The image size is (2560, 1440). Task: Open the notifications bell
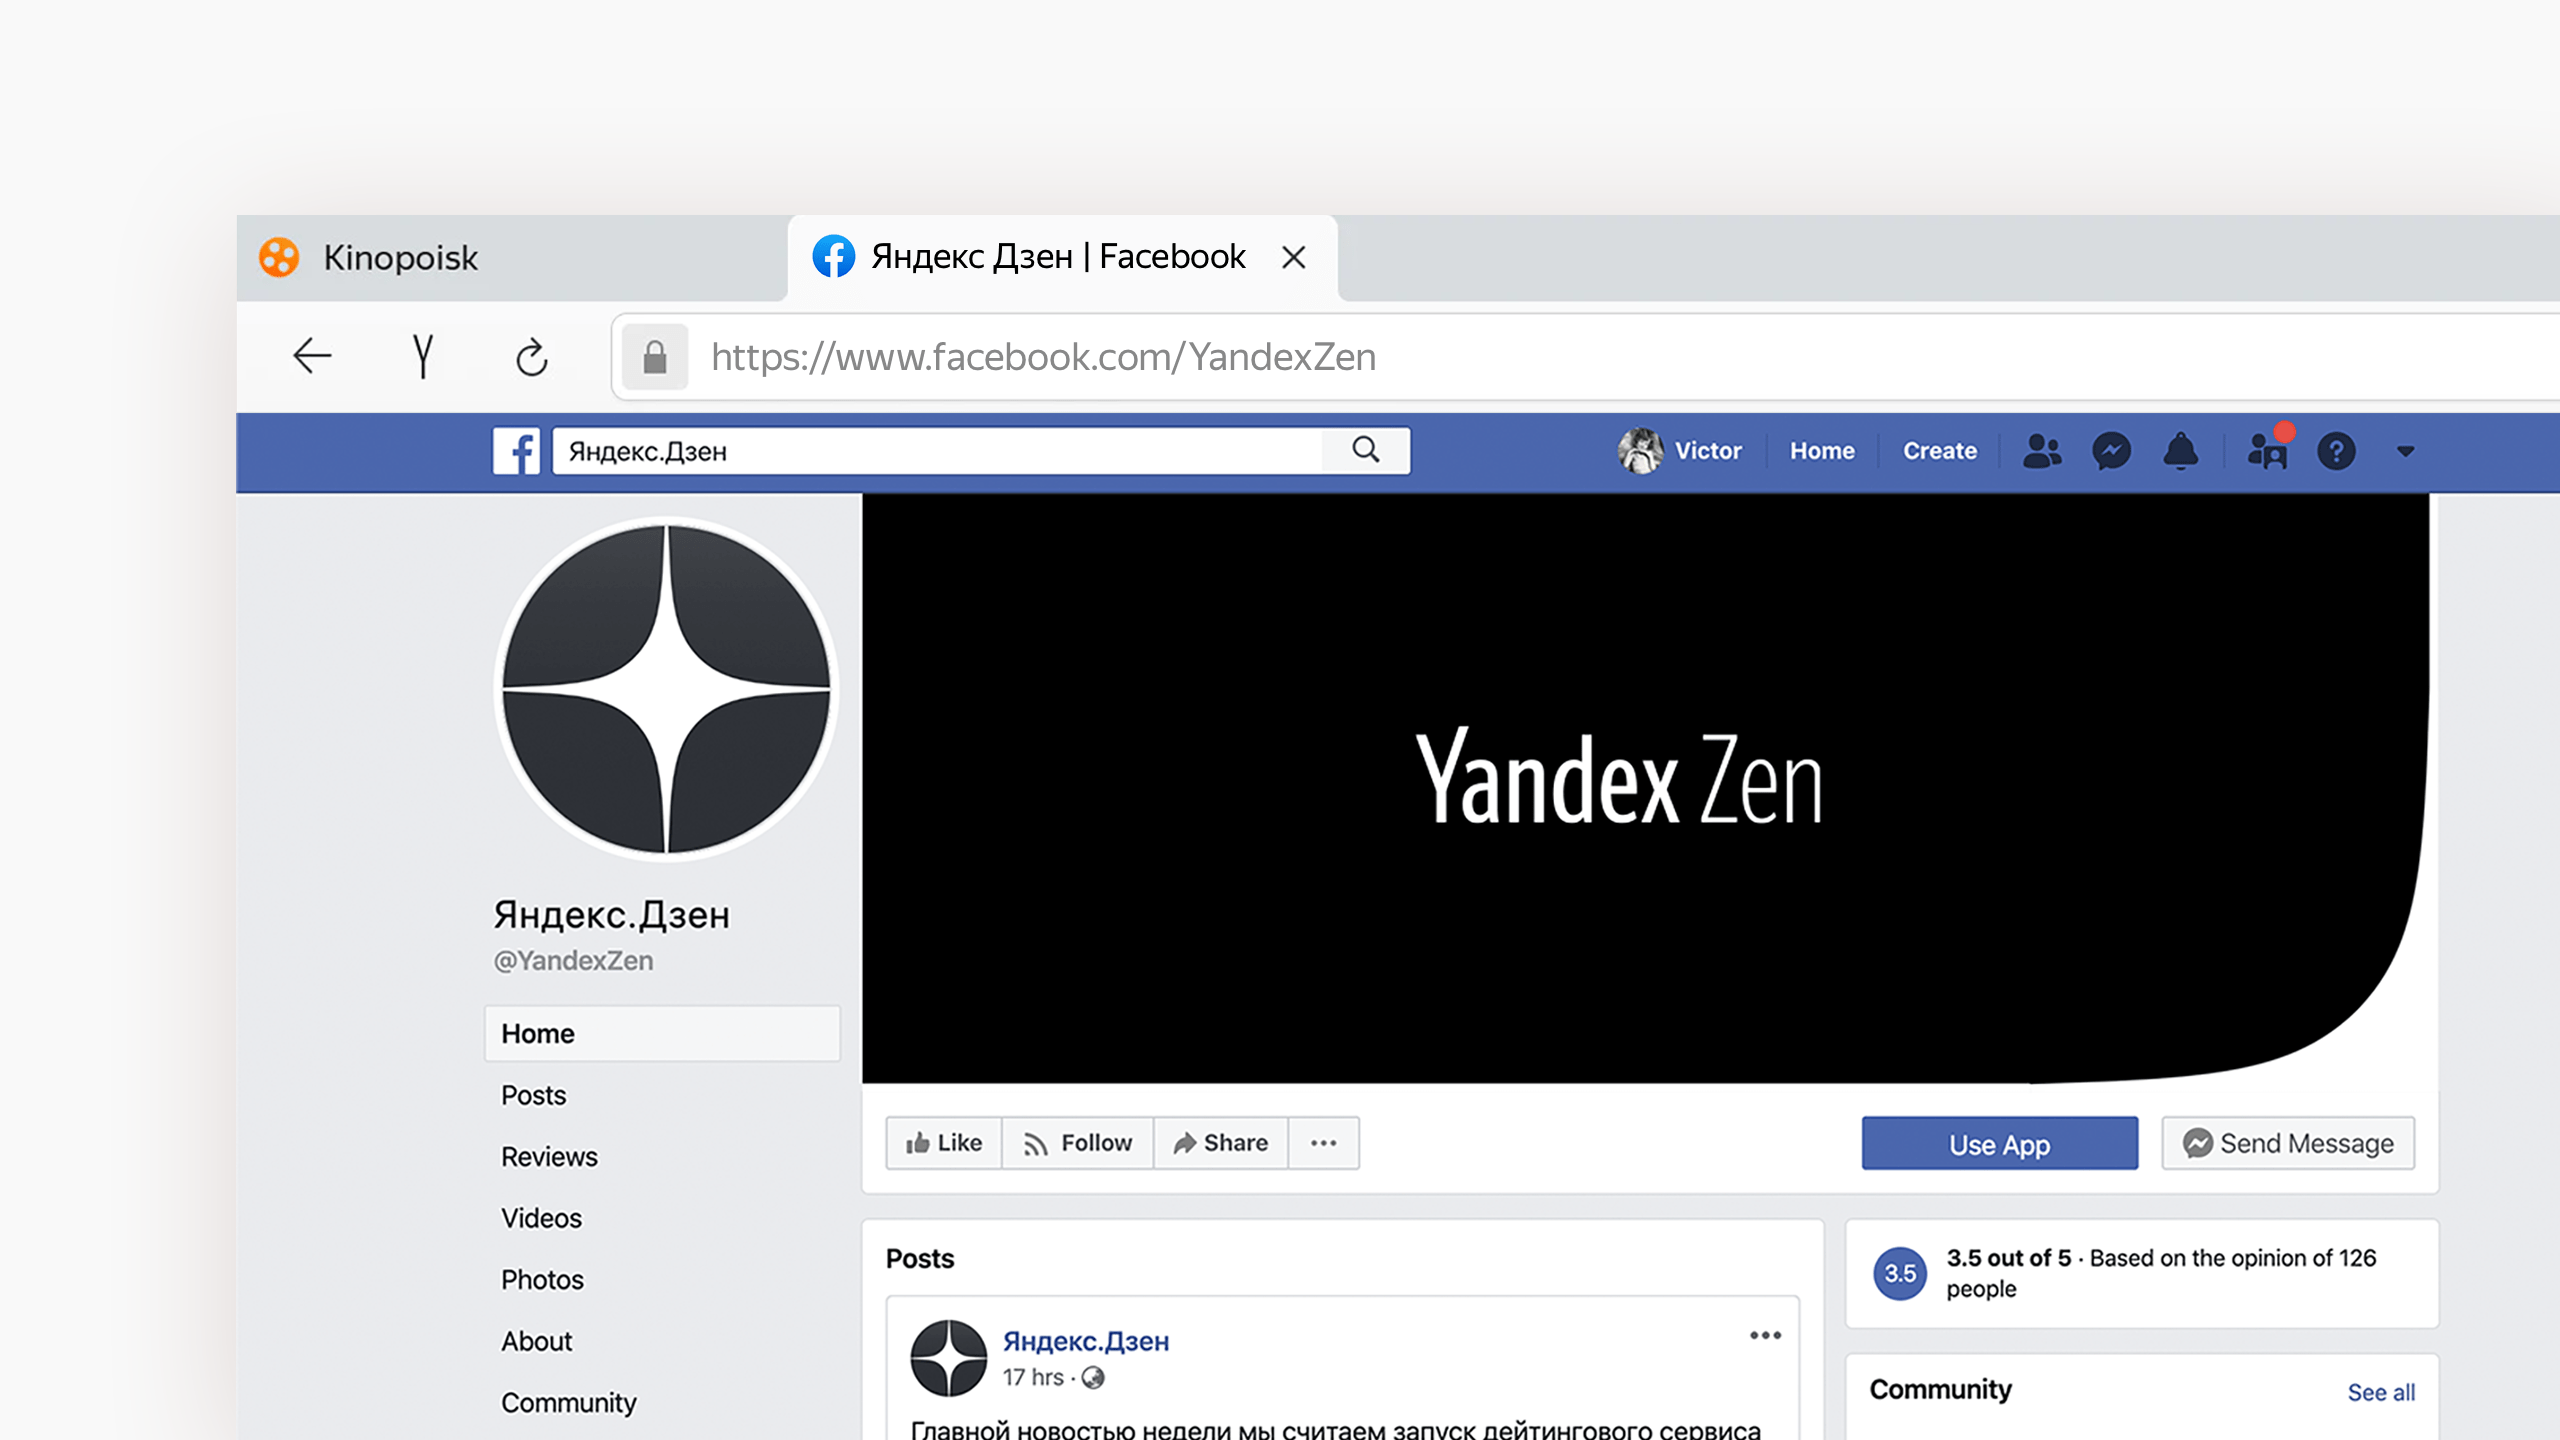point(2180,451)
